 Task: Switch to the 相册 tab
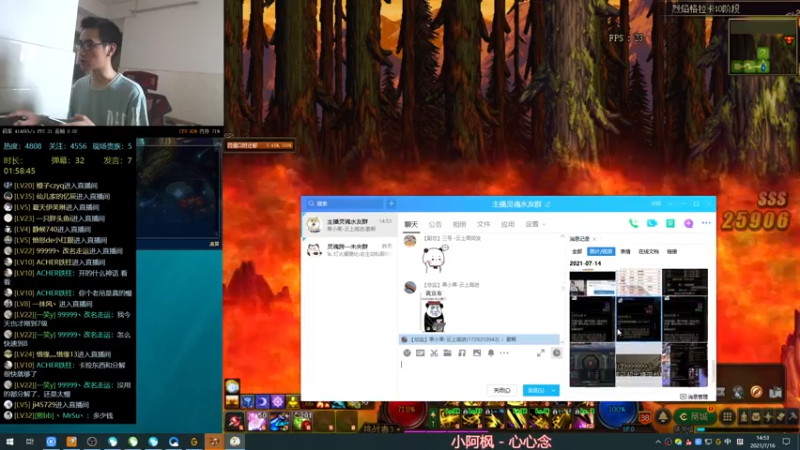pos(459,224)
